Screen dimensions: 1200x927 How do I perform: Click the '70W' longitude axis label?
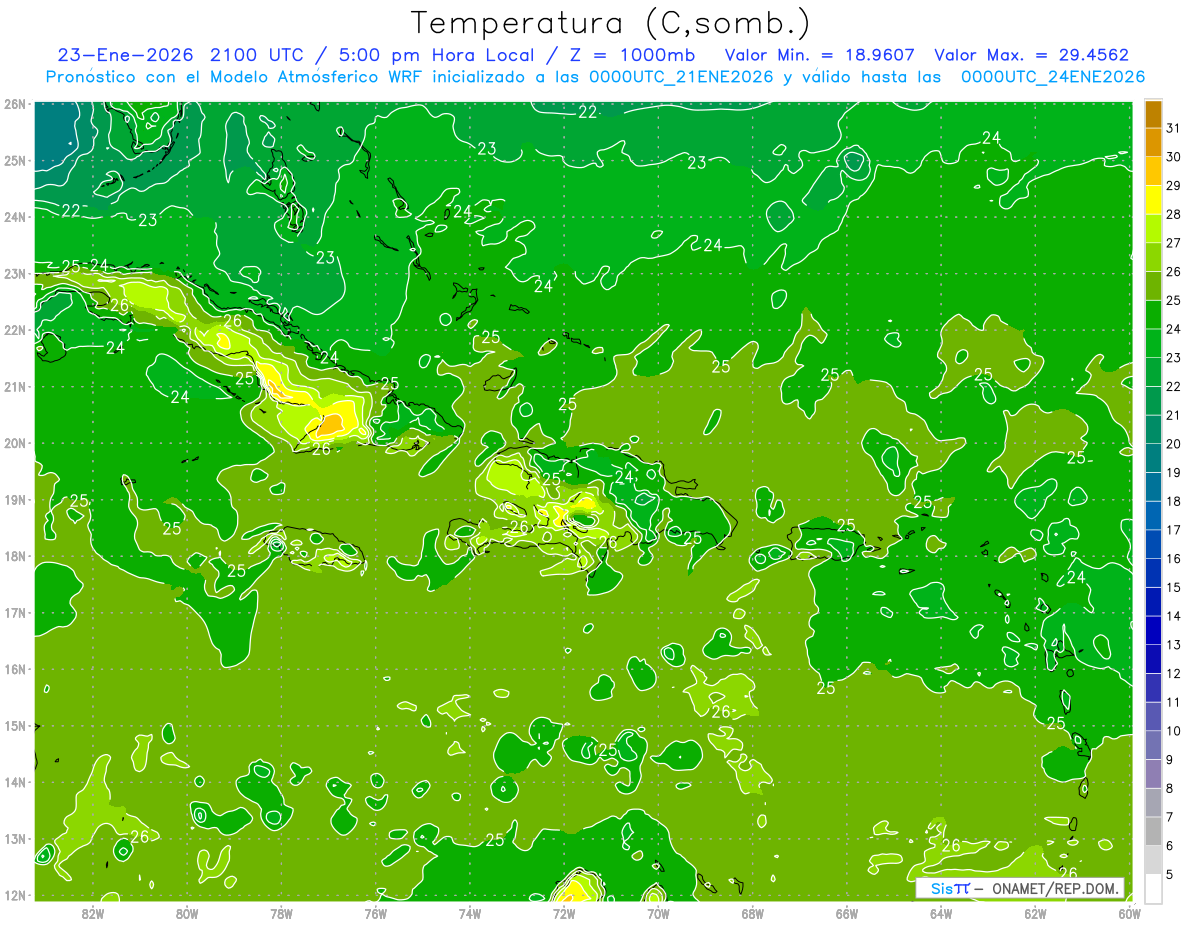(658, 913)
